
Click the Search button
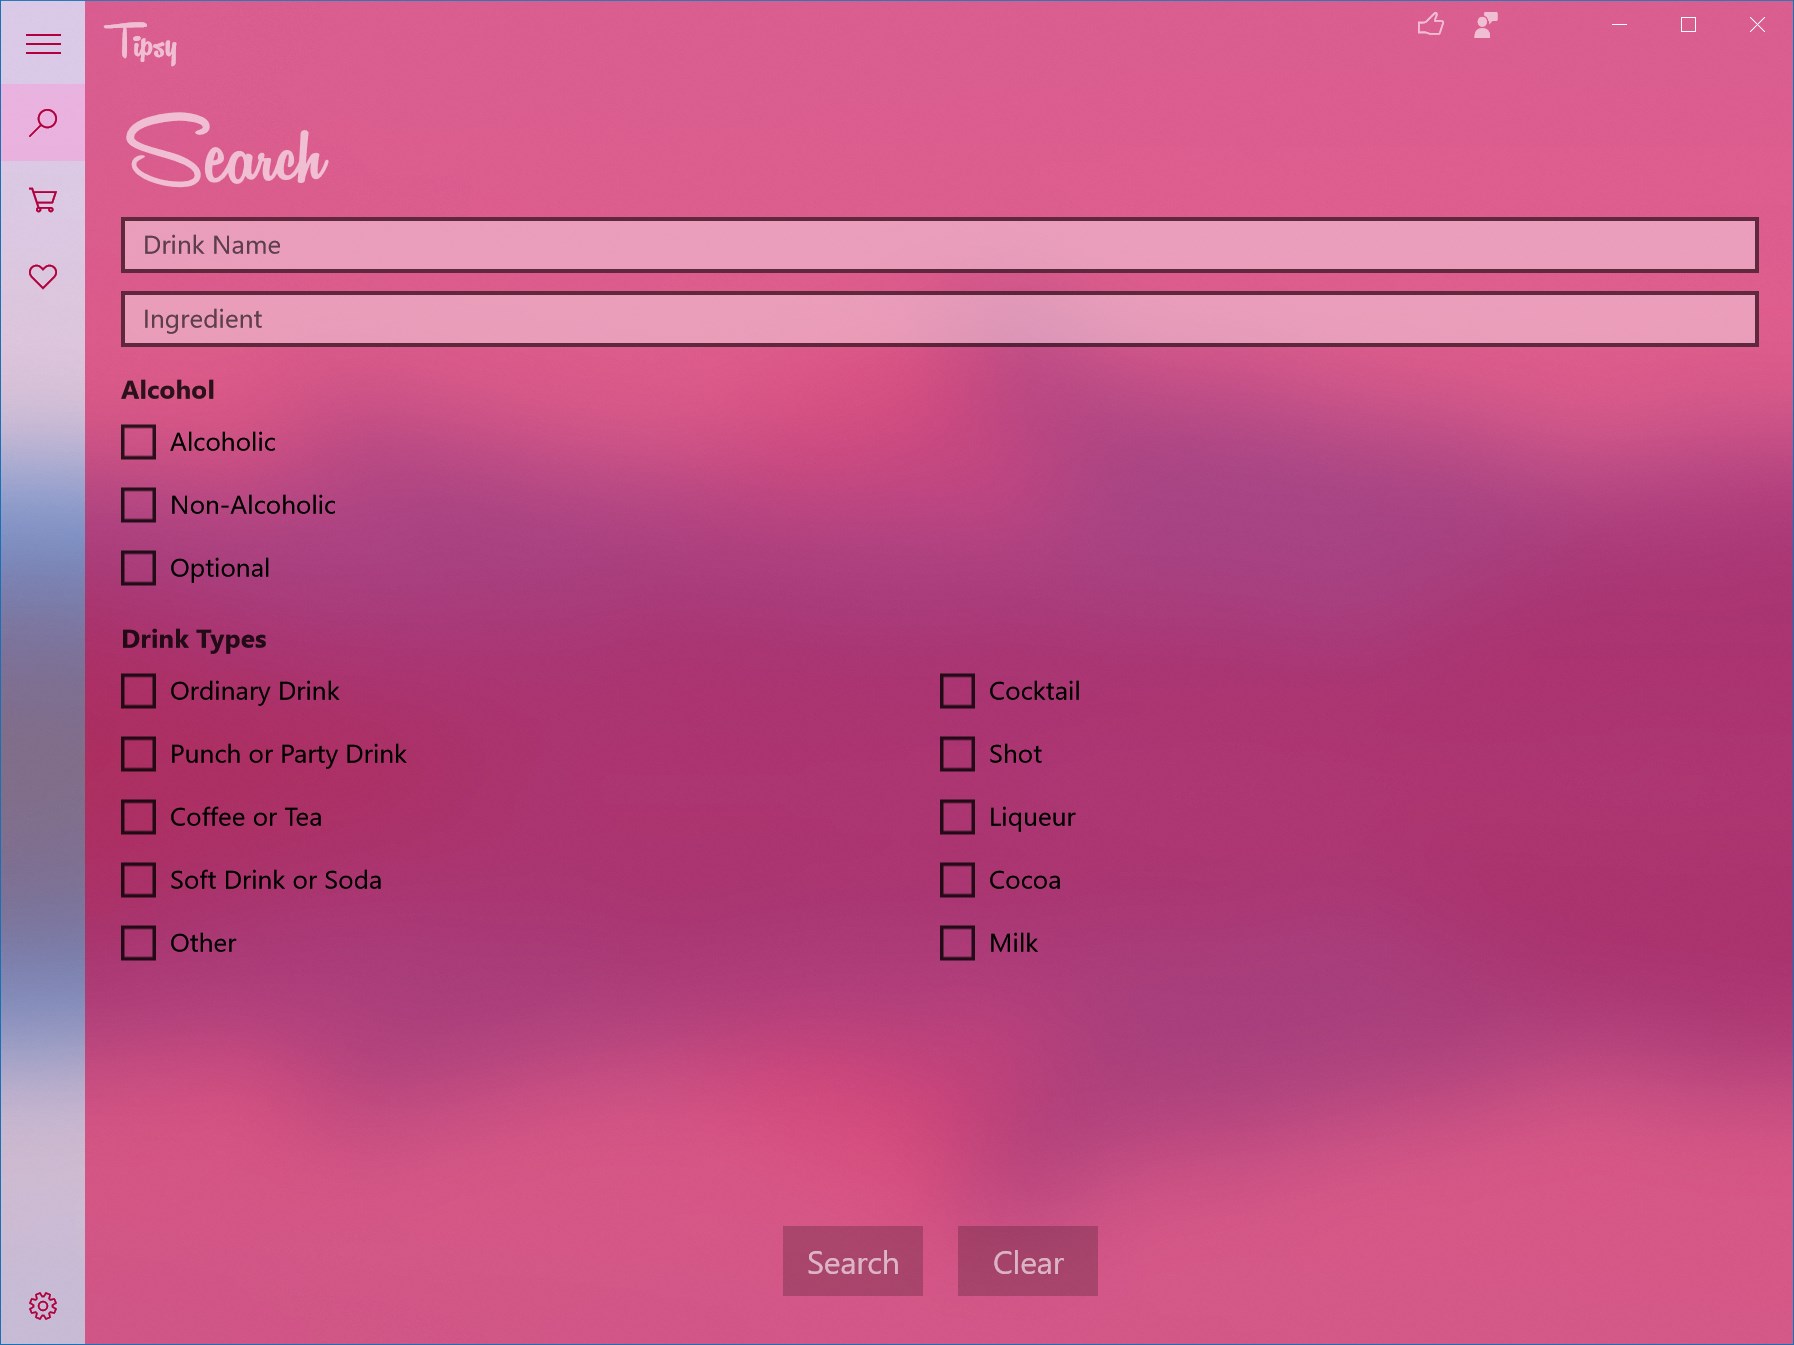853,1262
